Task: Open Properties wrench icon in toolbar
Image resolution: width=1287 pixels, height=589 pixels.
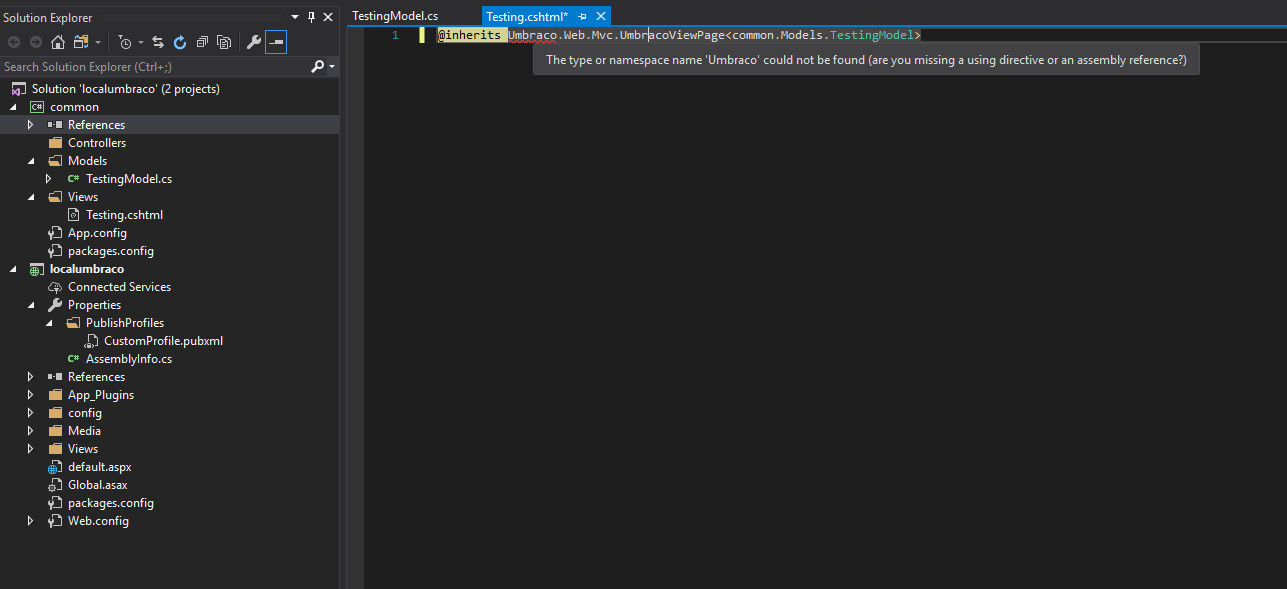Action: click(x=254, y=42)
